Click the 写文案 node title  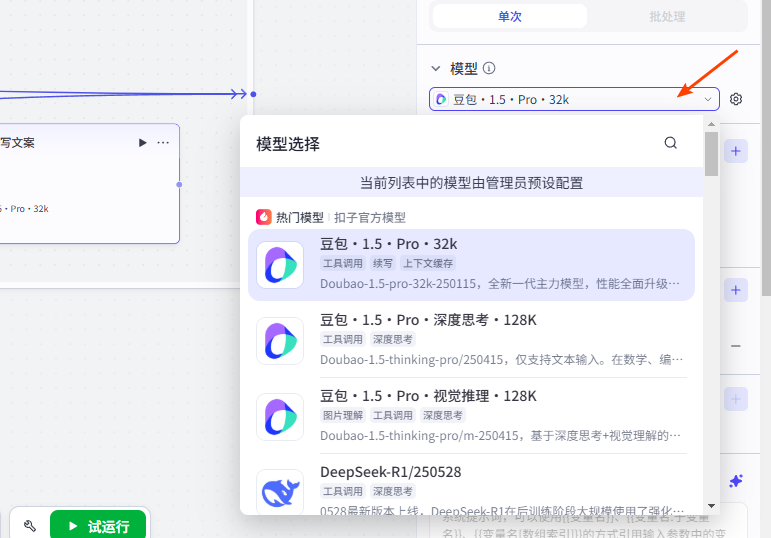coord(18,143)
